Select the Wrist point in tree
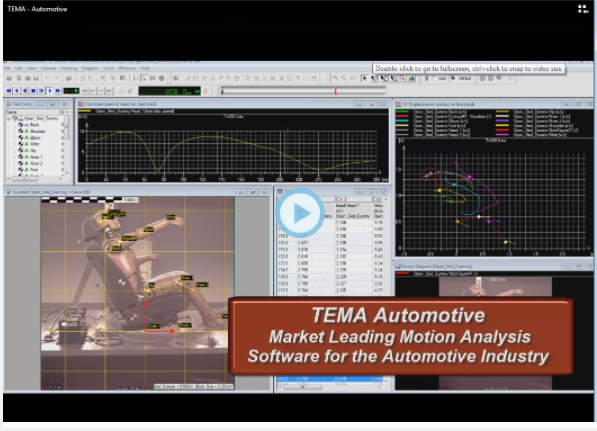 click(x=35, y=144)
